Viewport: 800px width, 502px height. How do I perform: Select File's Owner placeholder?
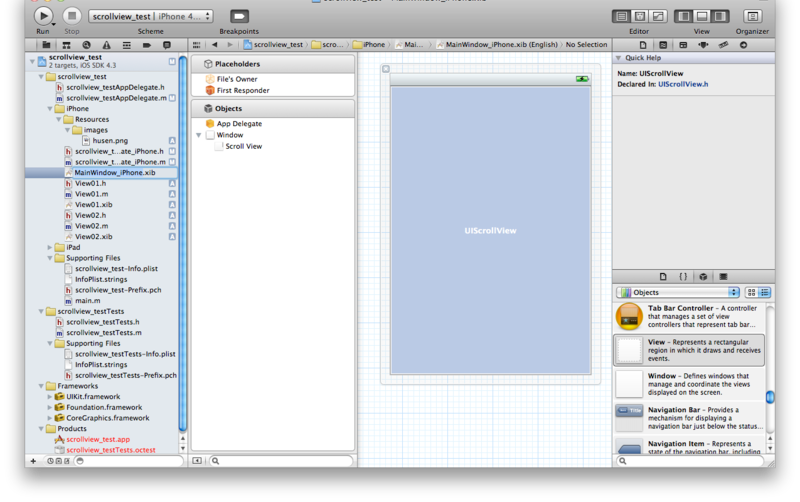point(237,79)
